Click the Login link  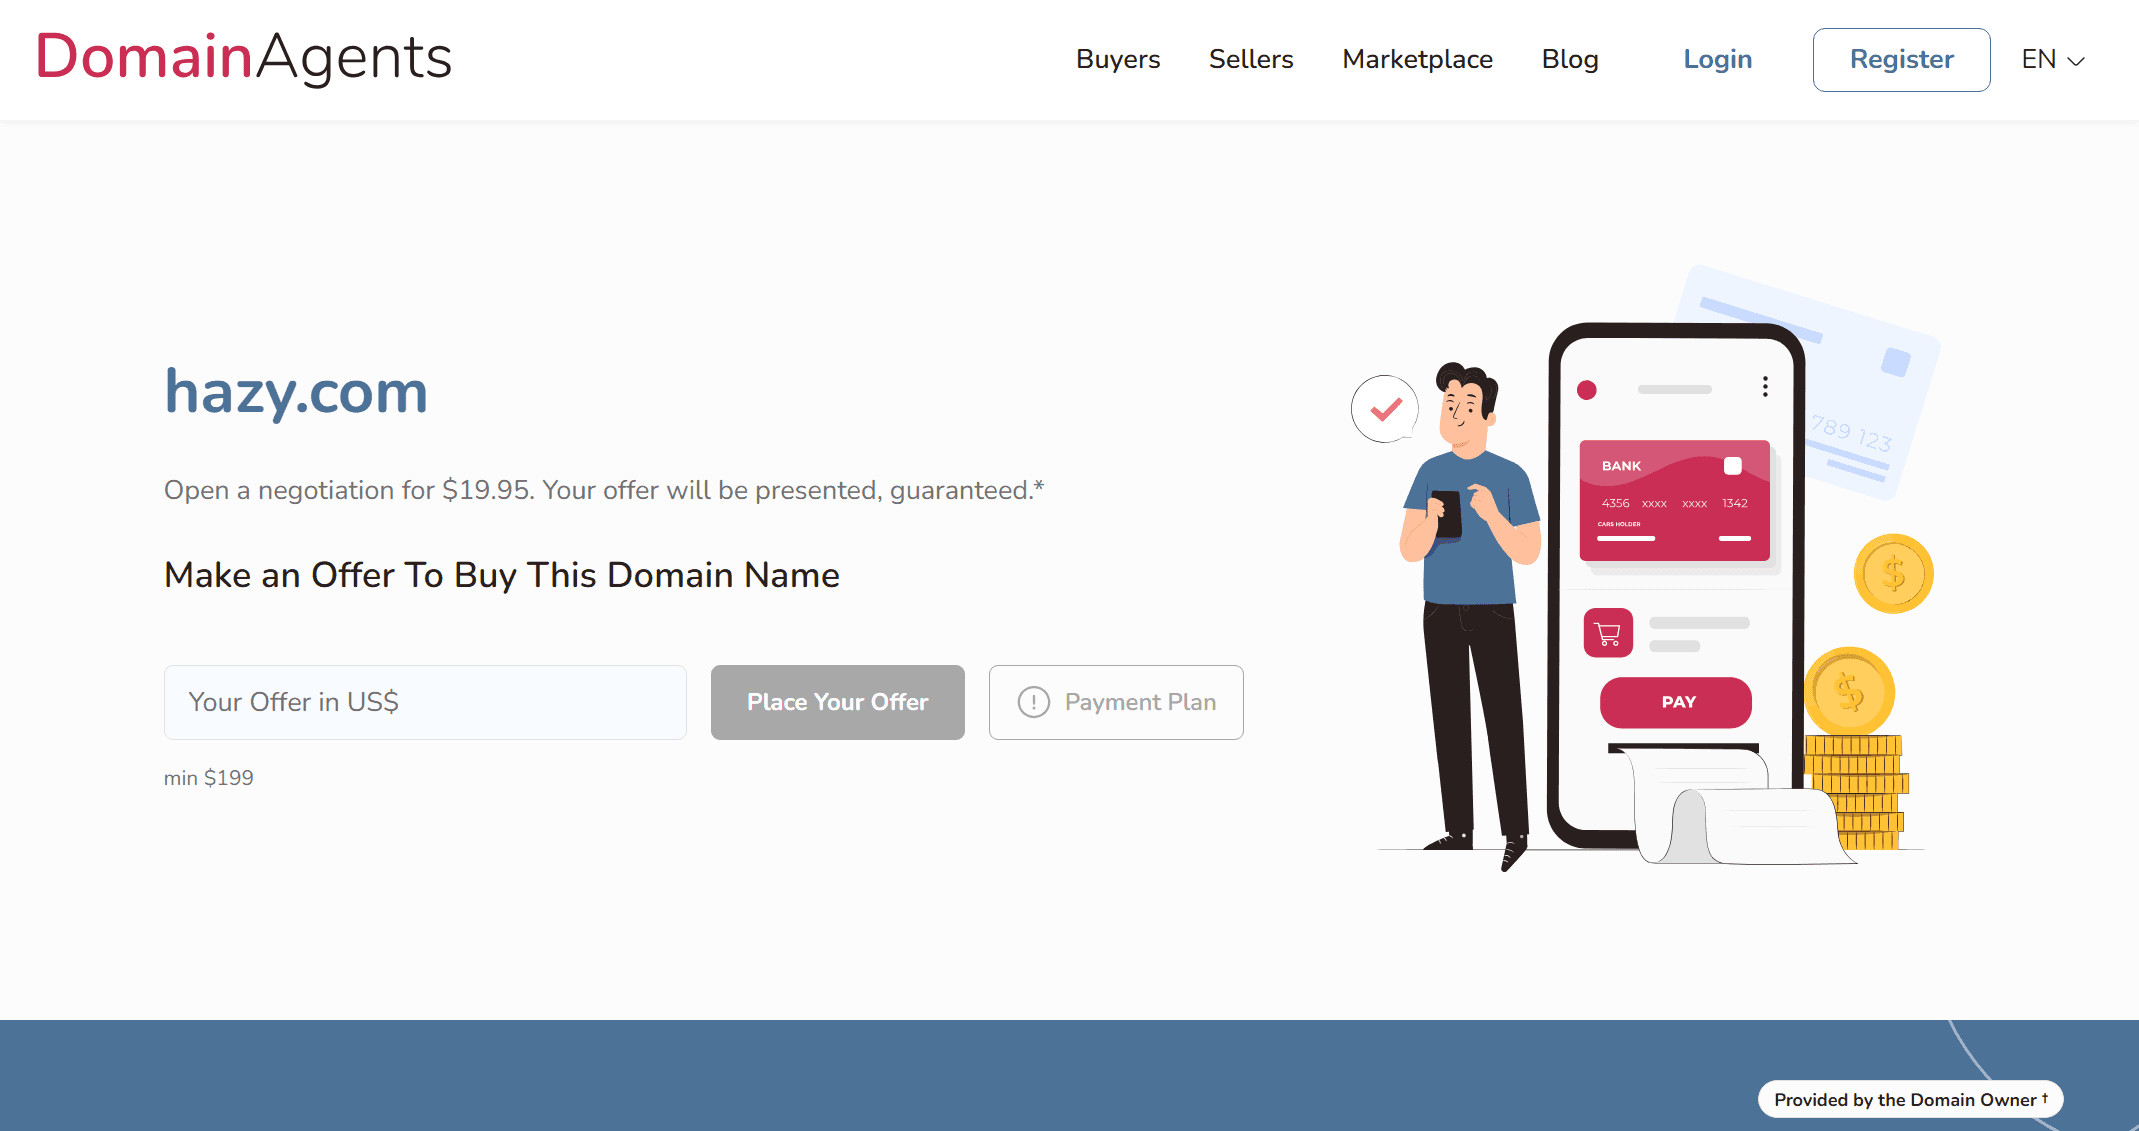pyautogui.click(x=1717, y=60)
